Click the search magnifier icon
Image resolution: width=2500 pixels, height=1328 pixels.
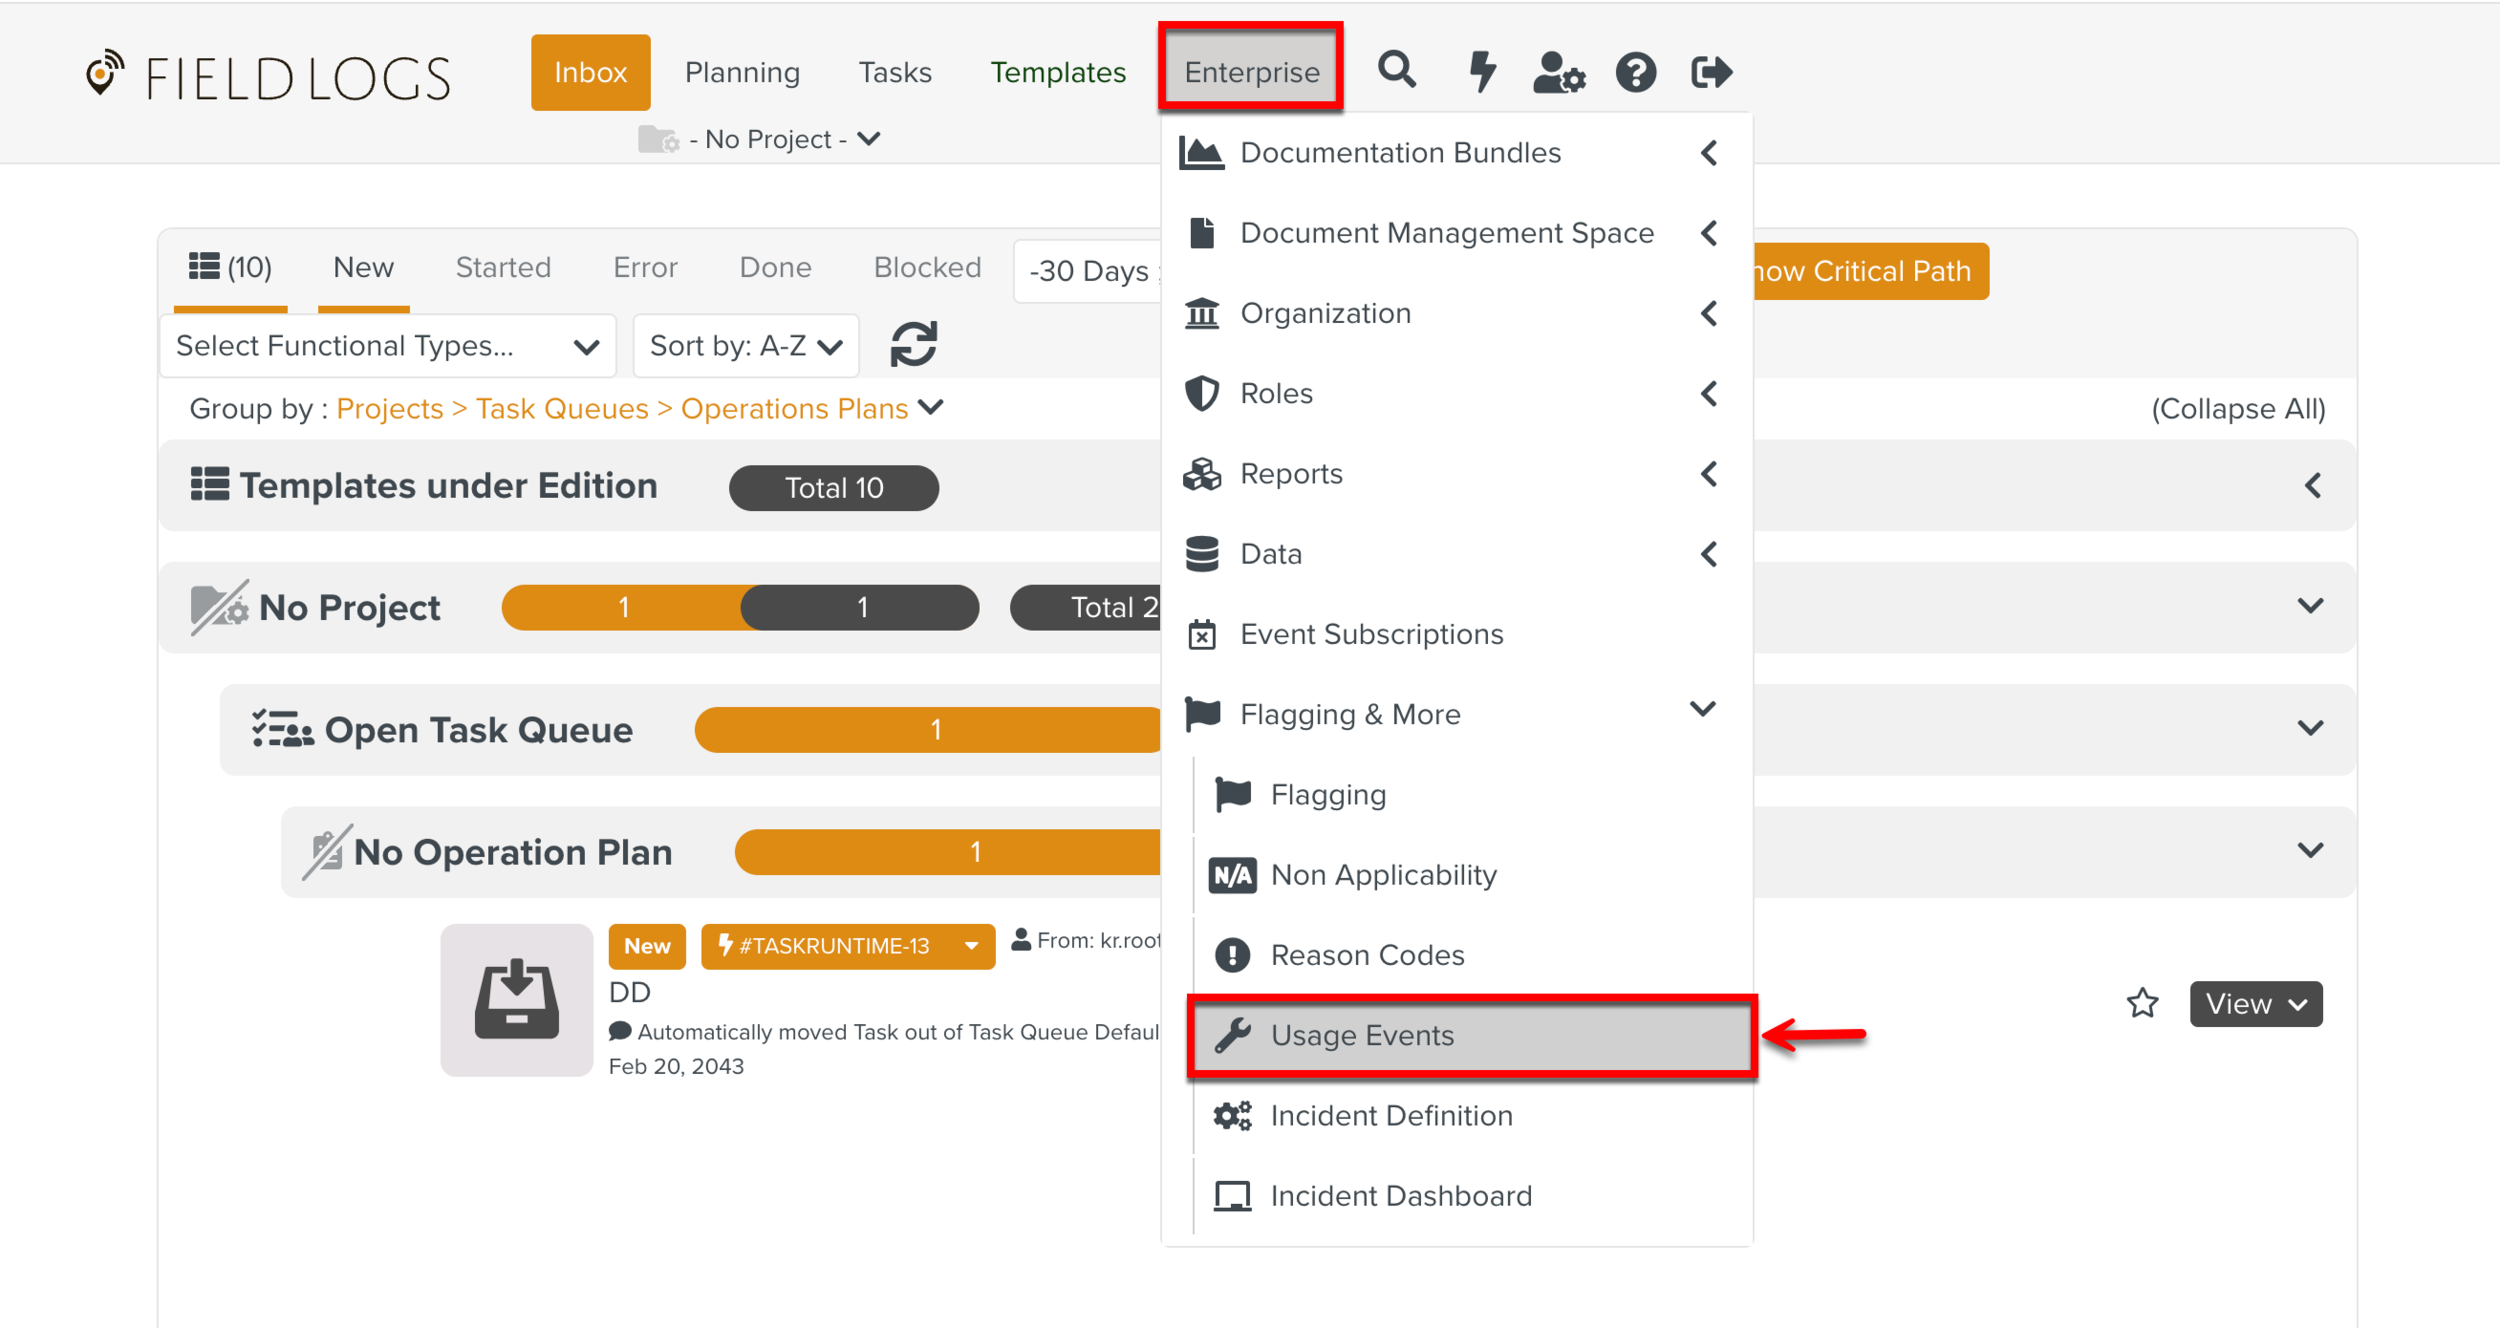[x=1396, y=71]
